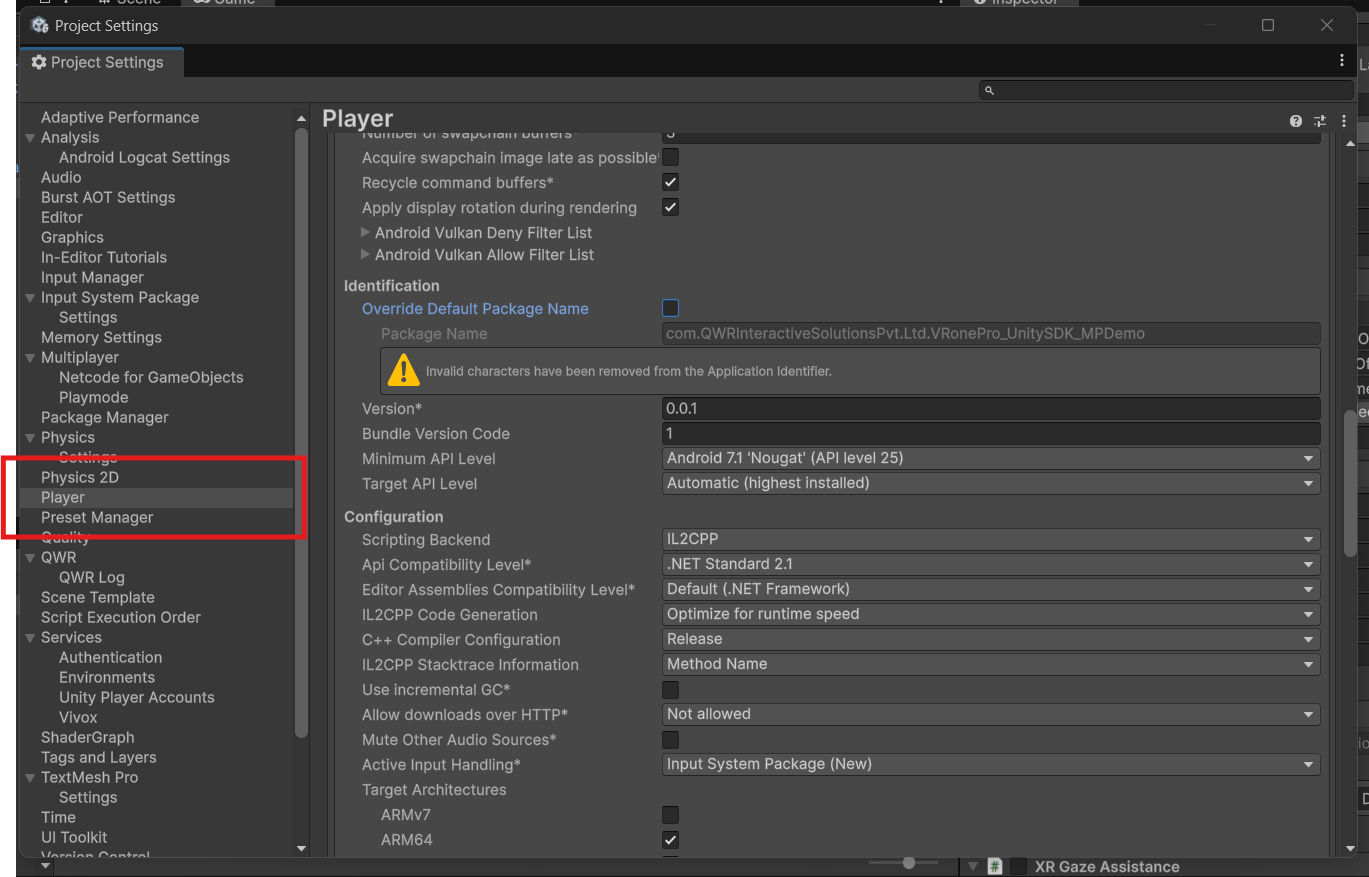
Task: Open Editor Assemblies Compatibility Level dropdown
Action: (x=991, y=589)
